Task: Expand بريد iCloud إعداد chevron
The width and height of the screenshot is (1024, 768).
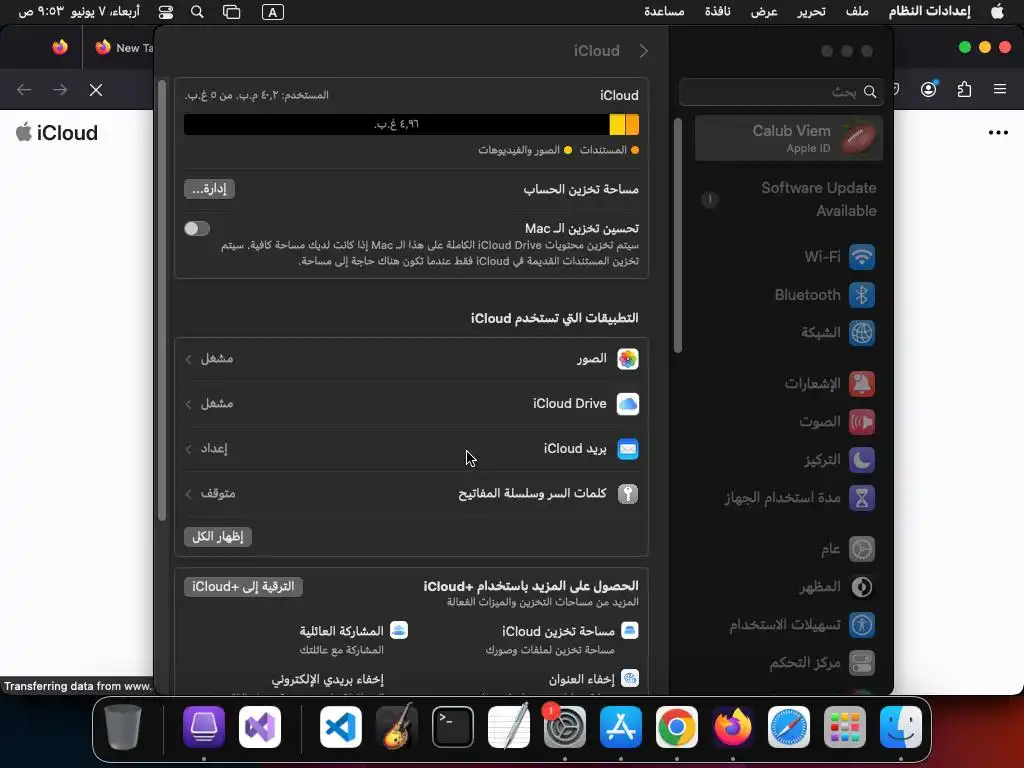Action: 188,449
